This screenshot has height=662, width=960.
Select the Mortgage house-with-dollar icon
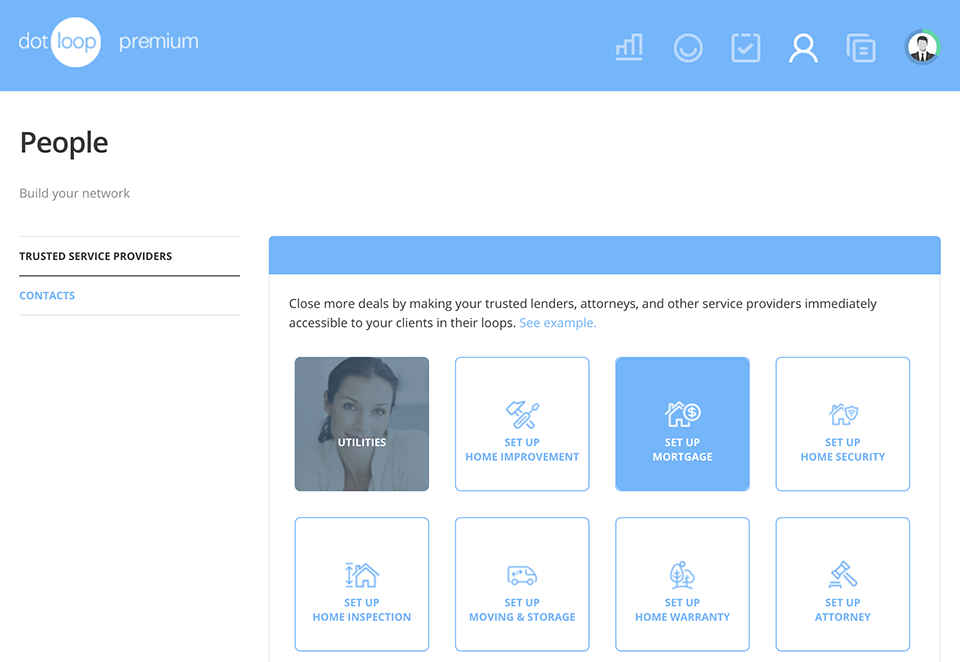(682, 412)
